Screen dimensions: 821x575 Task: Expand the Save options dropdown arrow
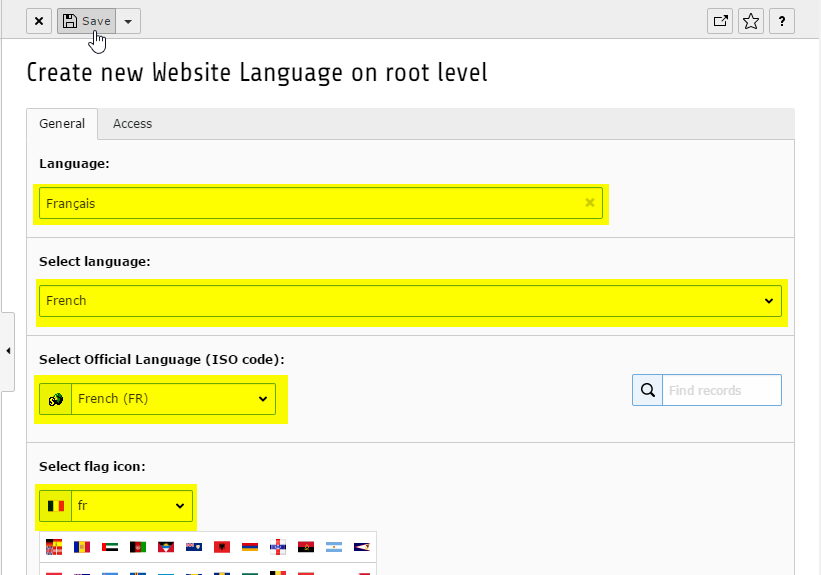pyautogui.click(x=129, y=21)
